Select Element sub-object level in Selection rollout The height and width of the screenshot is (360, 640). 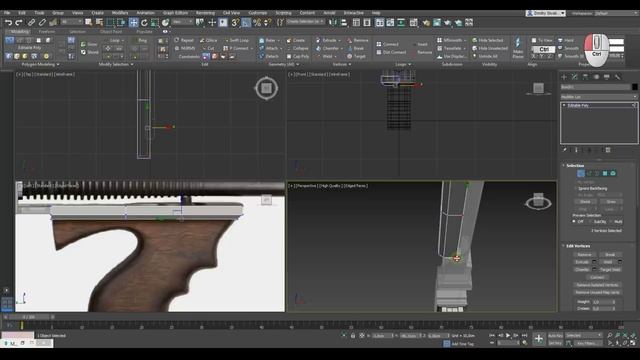[613, 173]
